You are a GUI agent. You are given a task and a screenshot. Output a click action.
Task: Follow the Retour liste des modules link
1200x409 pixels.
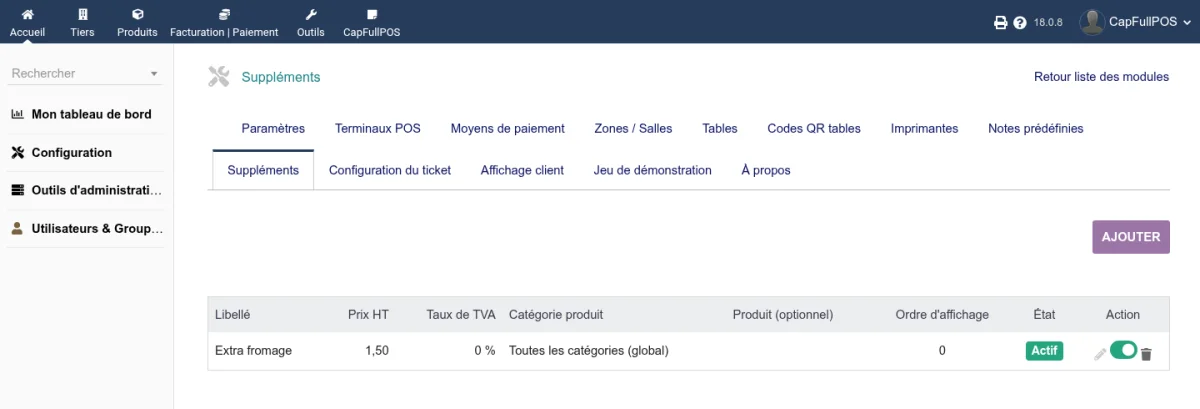(1101, 77)
